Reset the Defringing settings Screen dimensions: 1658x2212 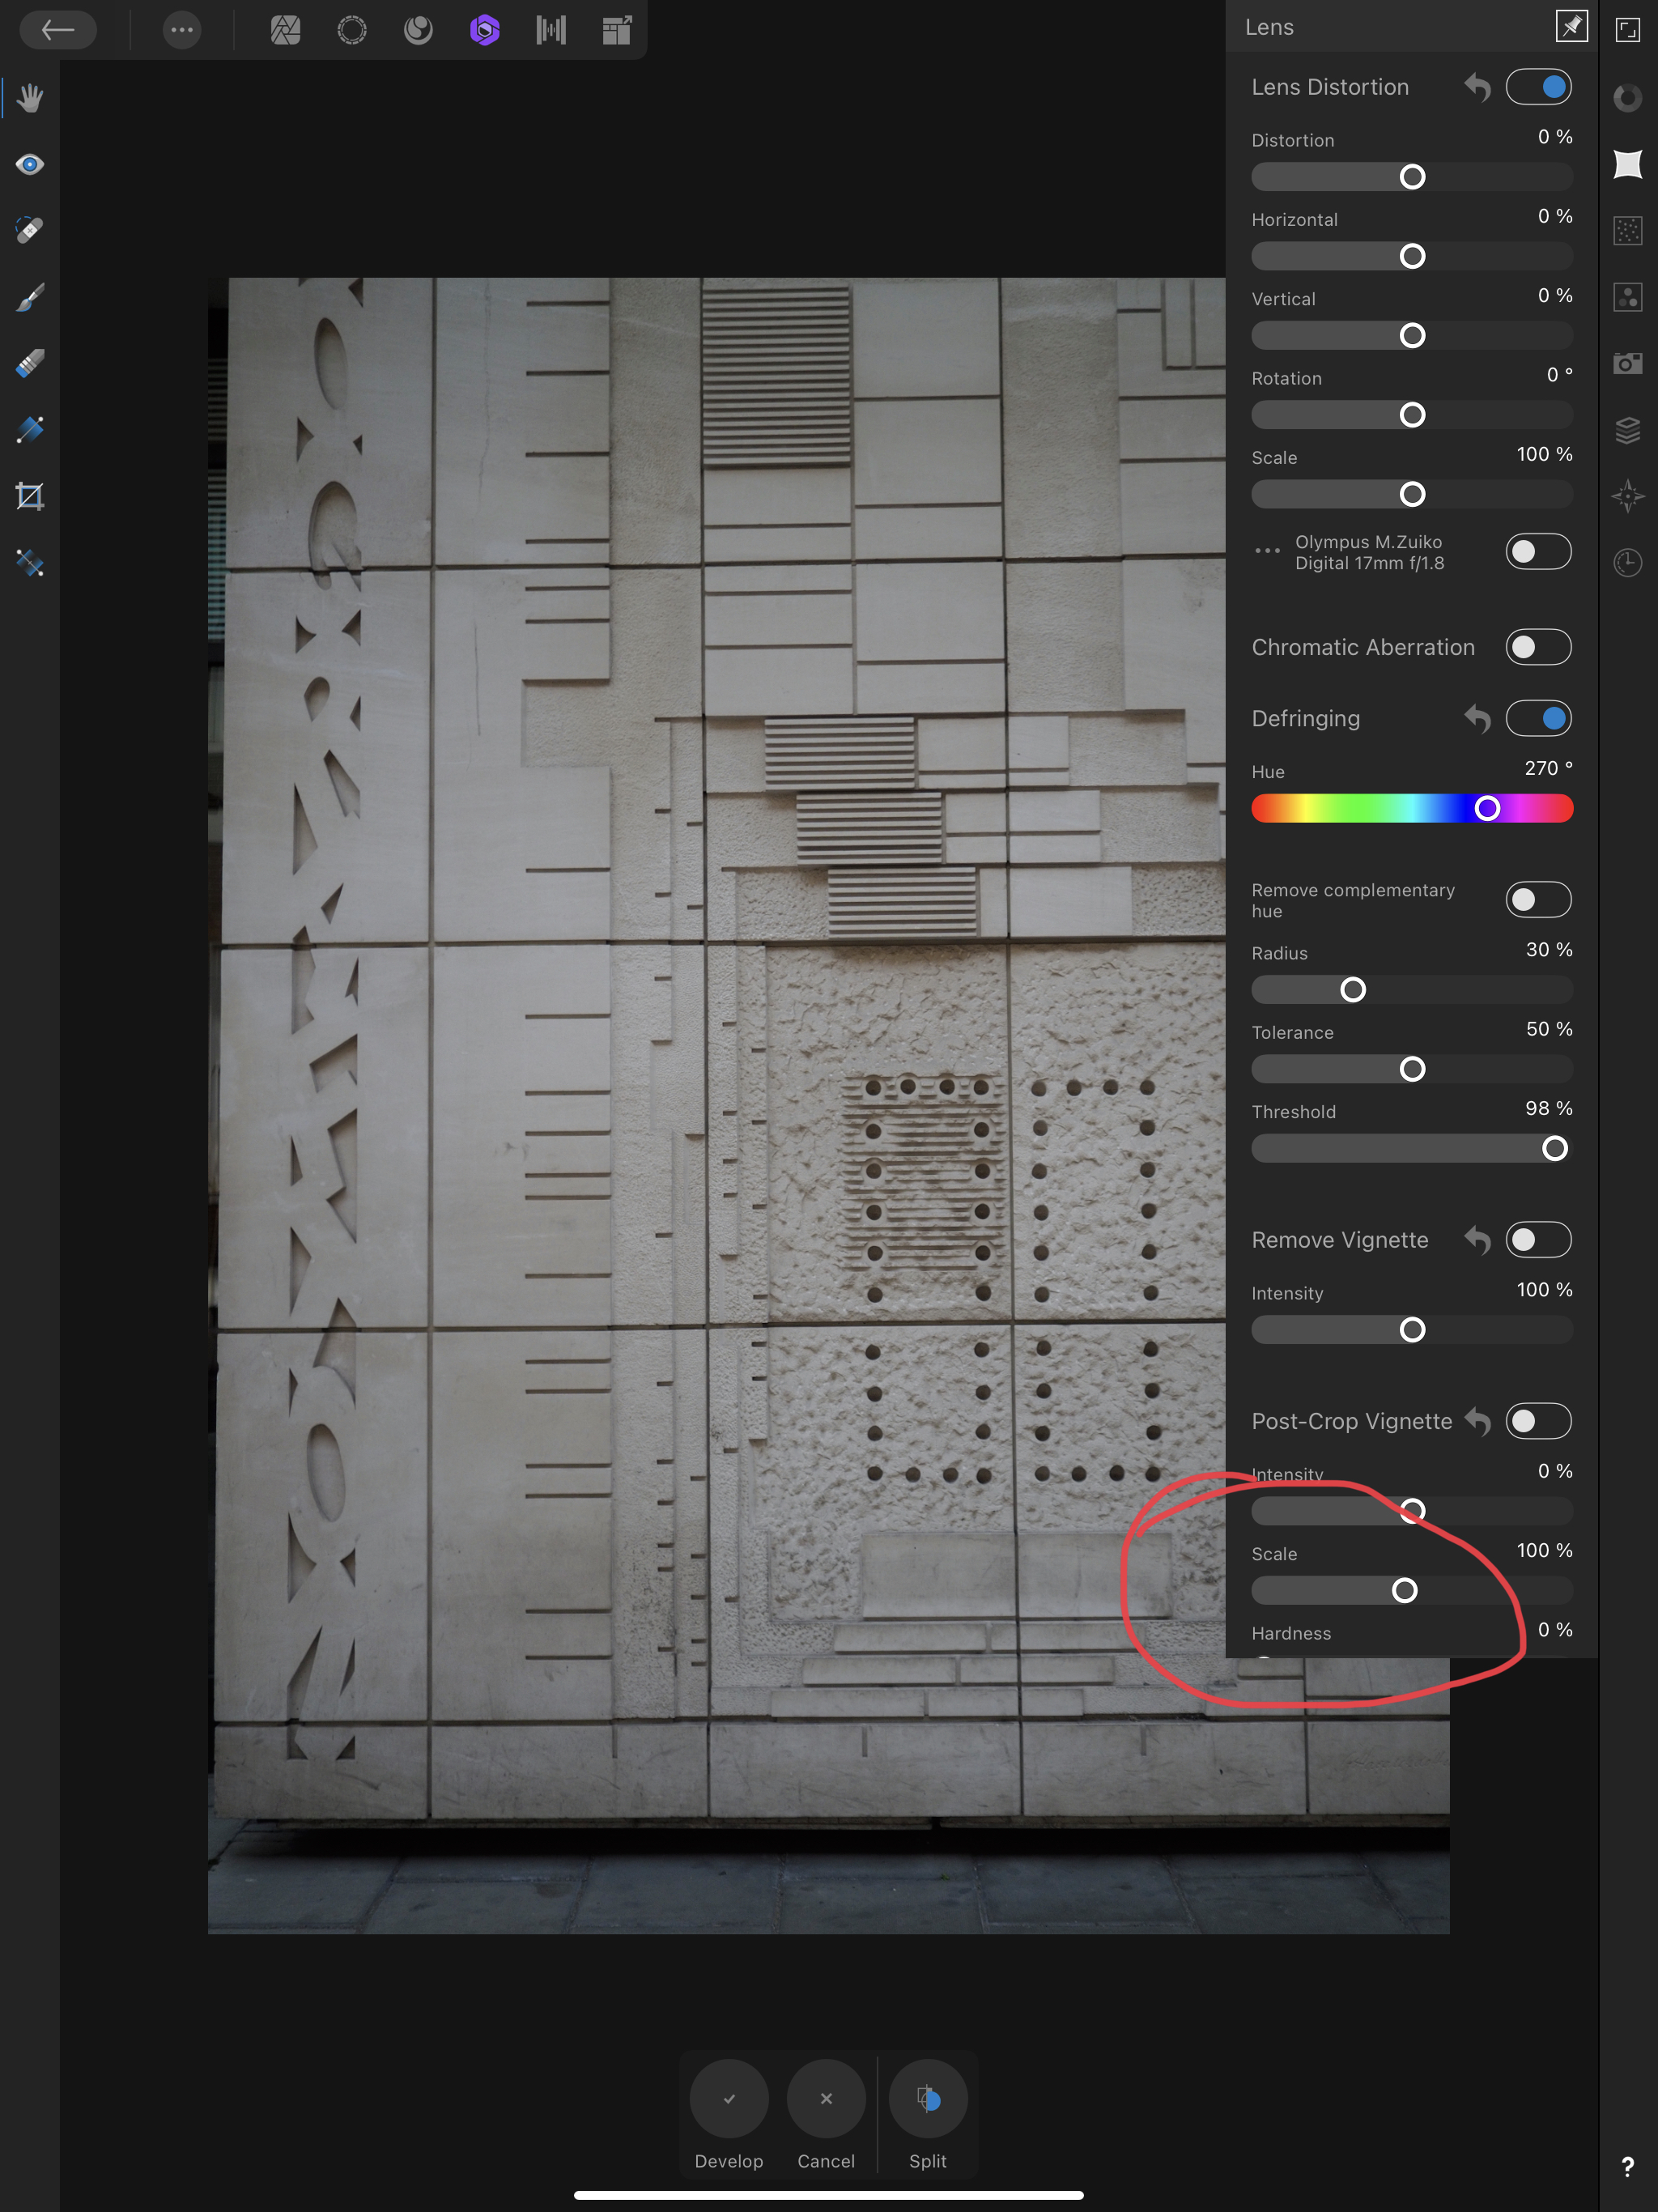(1478, 718)
